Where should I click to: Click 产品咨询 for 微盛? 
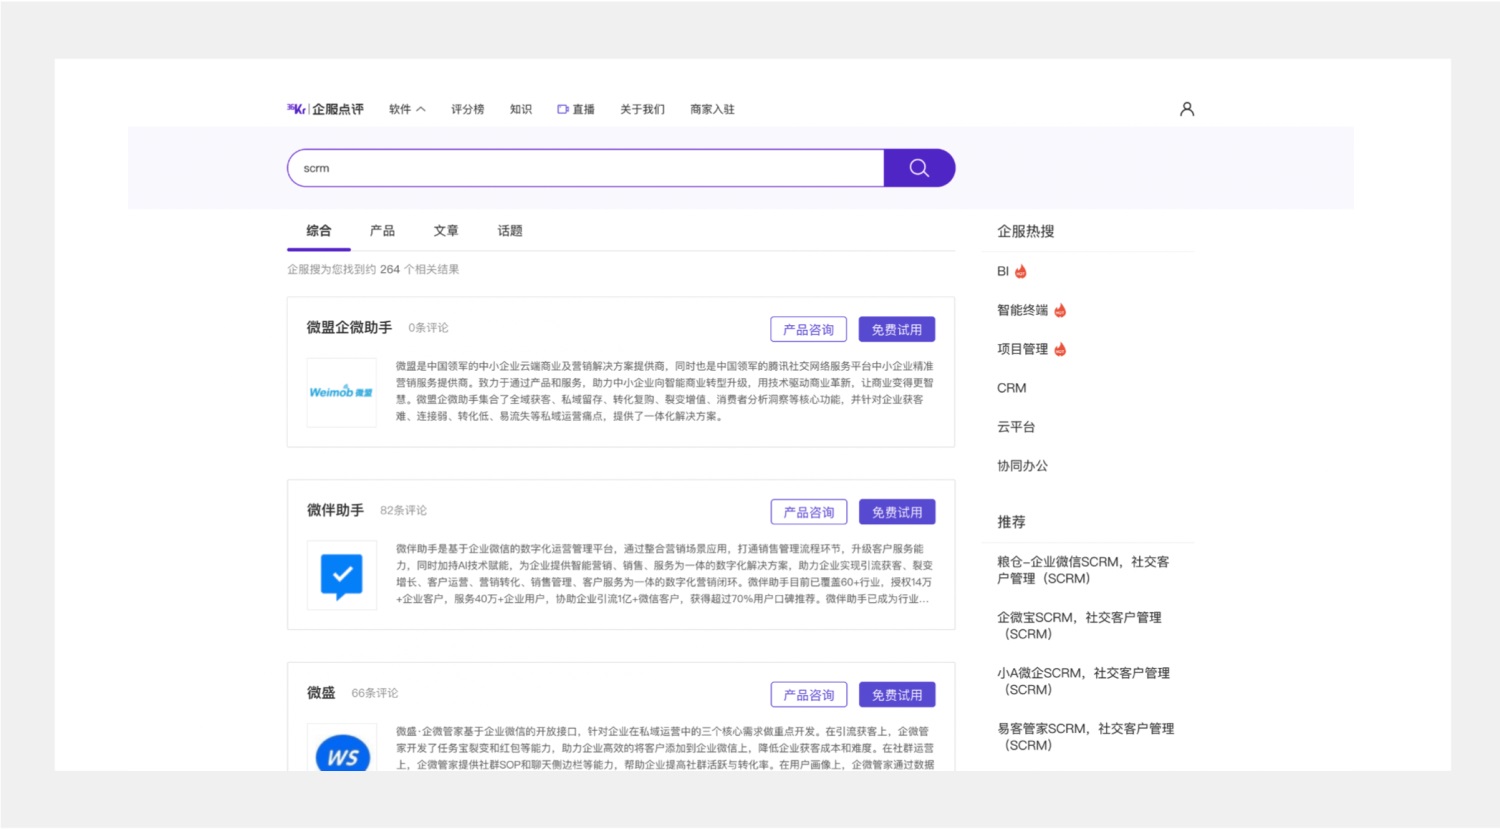808,695
